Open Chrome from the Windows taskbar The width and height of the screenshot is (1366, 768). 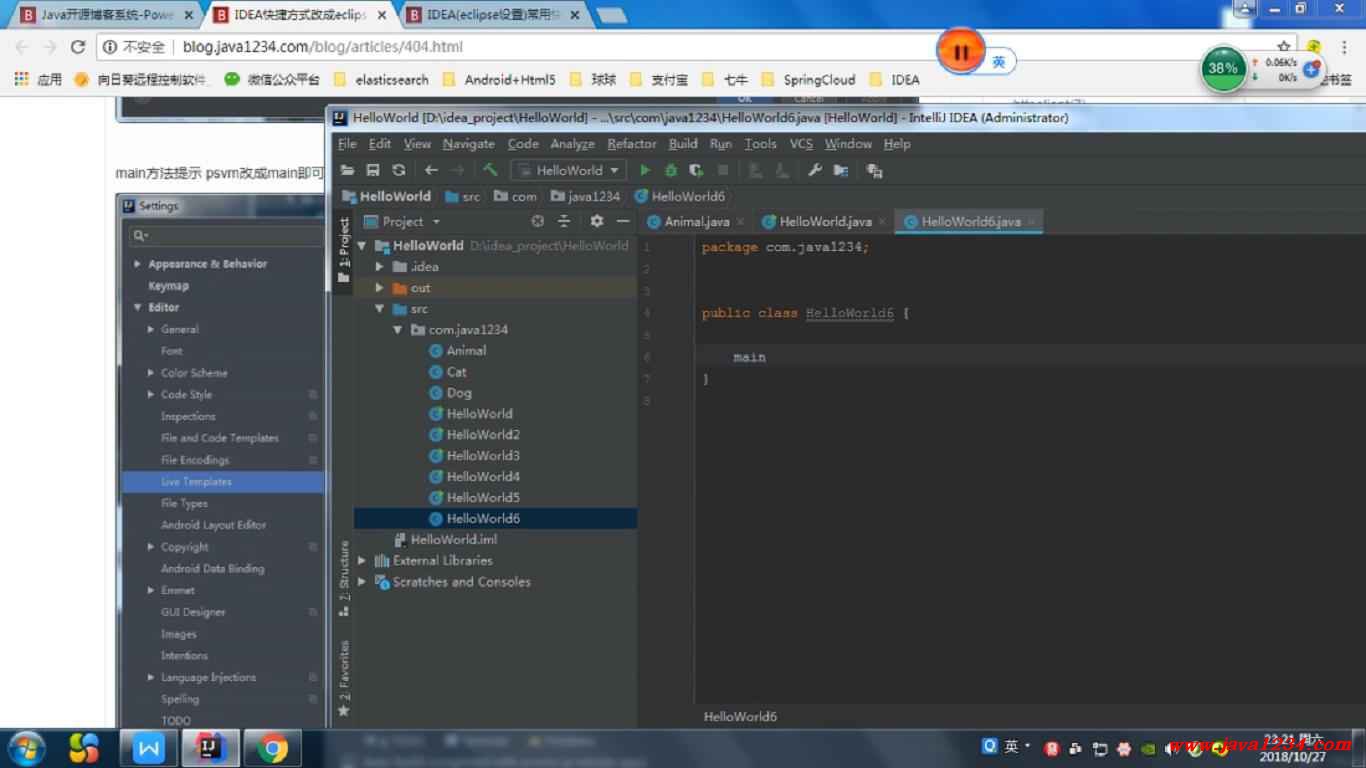[x=272, y=748]
